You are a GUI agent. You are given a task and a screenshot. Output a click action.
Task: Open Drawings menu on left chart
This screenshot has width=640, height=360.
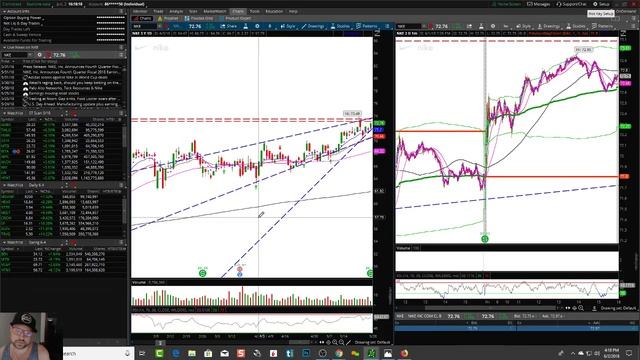coord(313,26)
